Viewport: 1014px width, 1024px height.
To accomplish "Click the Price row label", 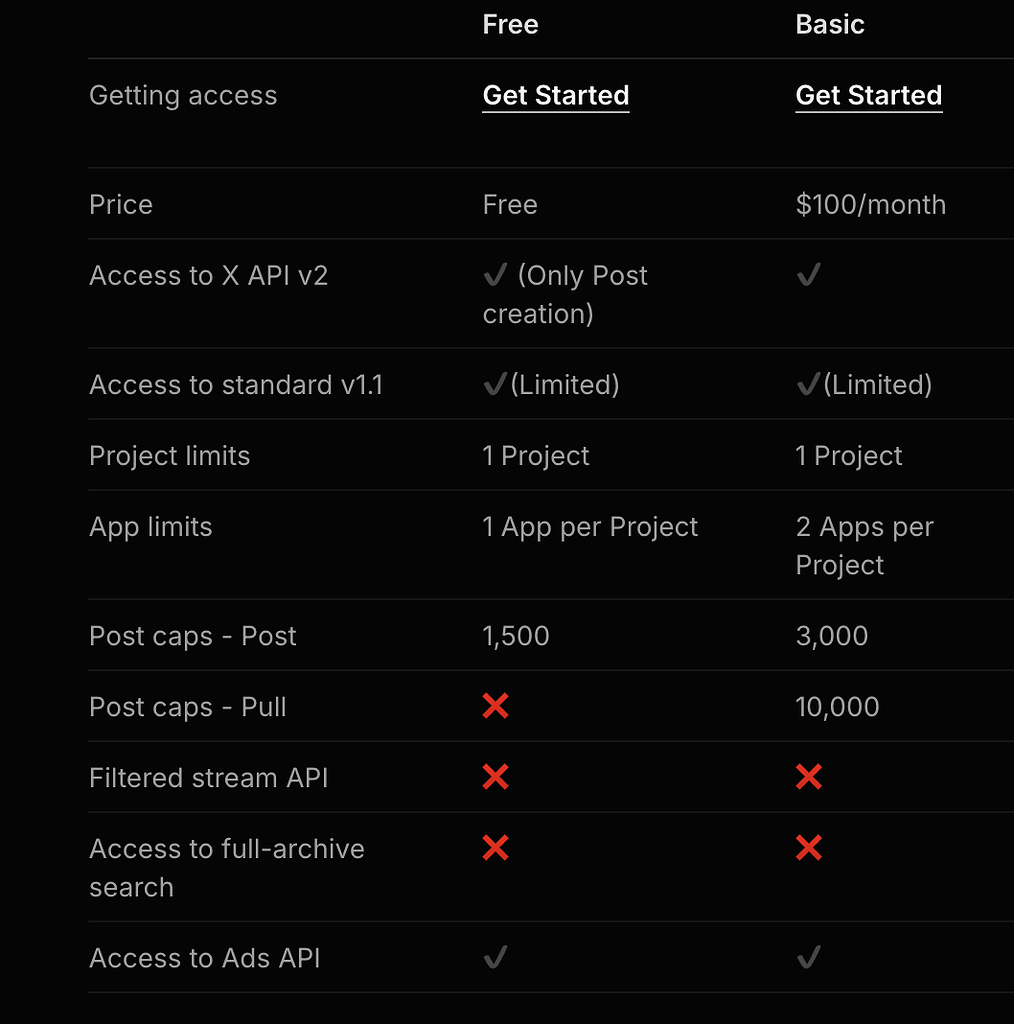I will 120,204.
